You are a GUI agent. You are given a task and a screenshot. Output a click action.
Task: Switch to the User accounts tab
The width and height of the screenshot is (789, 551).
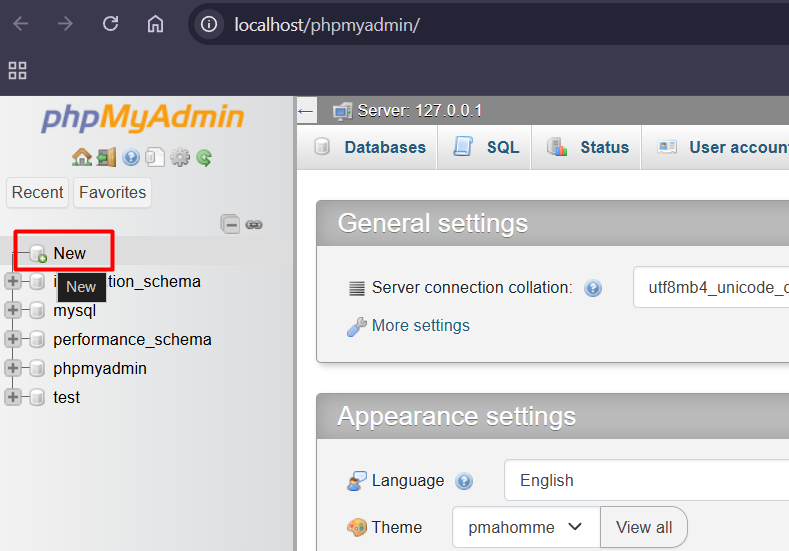tap(716, 147)
